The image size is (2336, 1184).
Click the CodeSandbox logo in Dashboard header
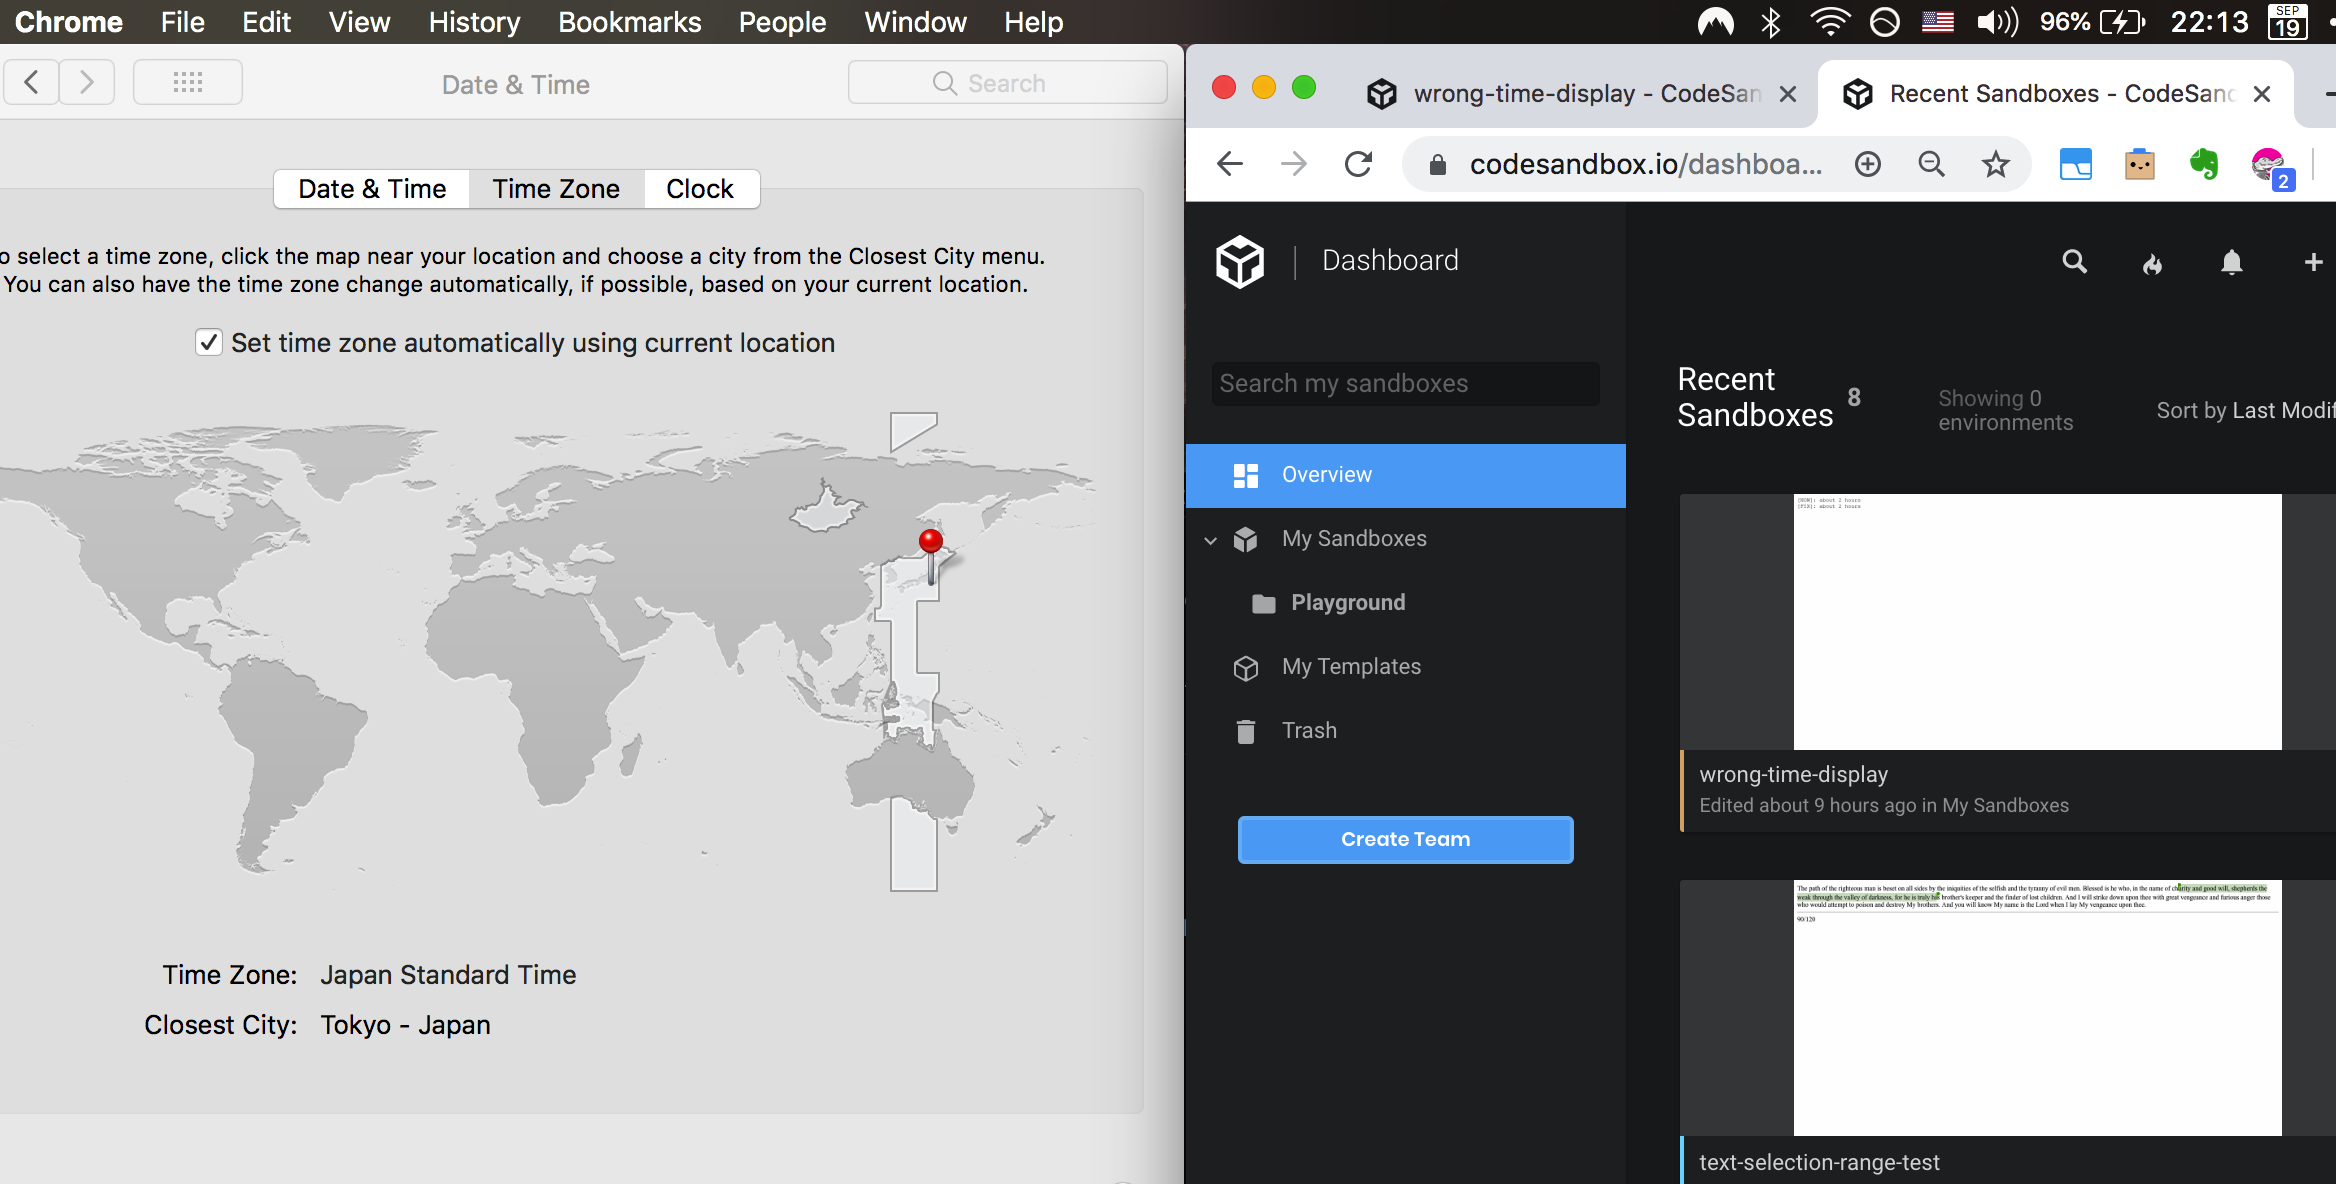pyautogui.click(x=1240, y=261)
